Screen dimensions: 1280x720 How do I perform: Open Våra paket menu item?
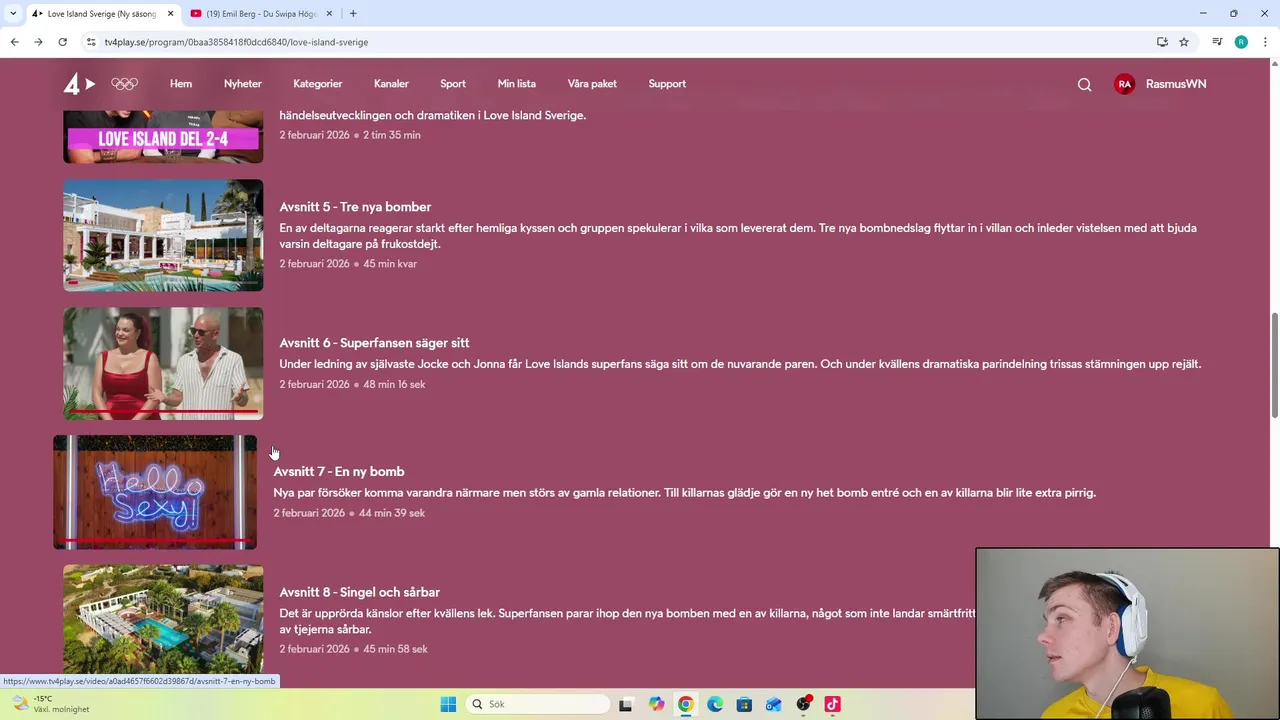pos(592,84)
